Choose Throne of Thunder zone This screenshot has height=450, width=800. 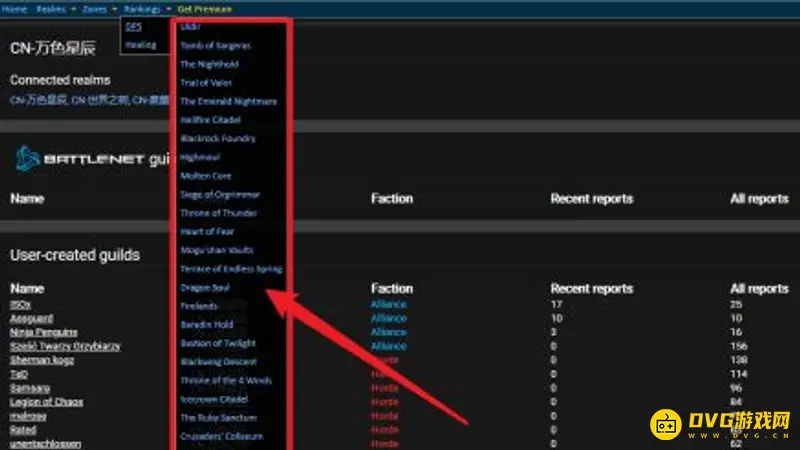click(x=218, y=213)
